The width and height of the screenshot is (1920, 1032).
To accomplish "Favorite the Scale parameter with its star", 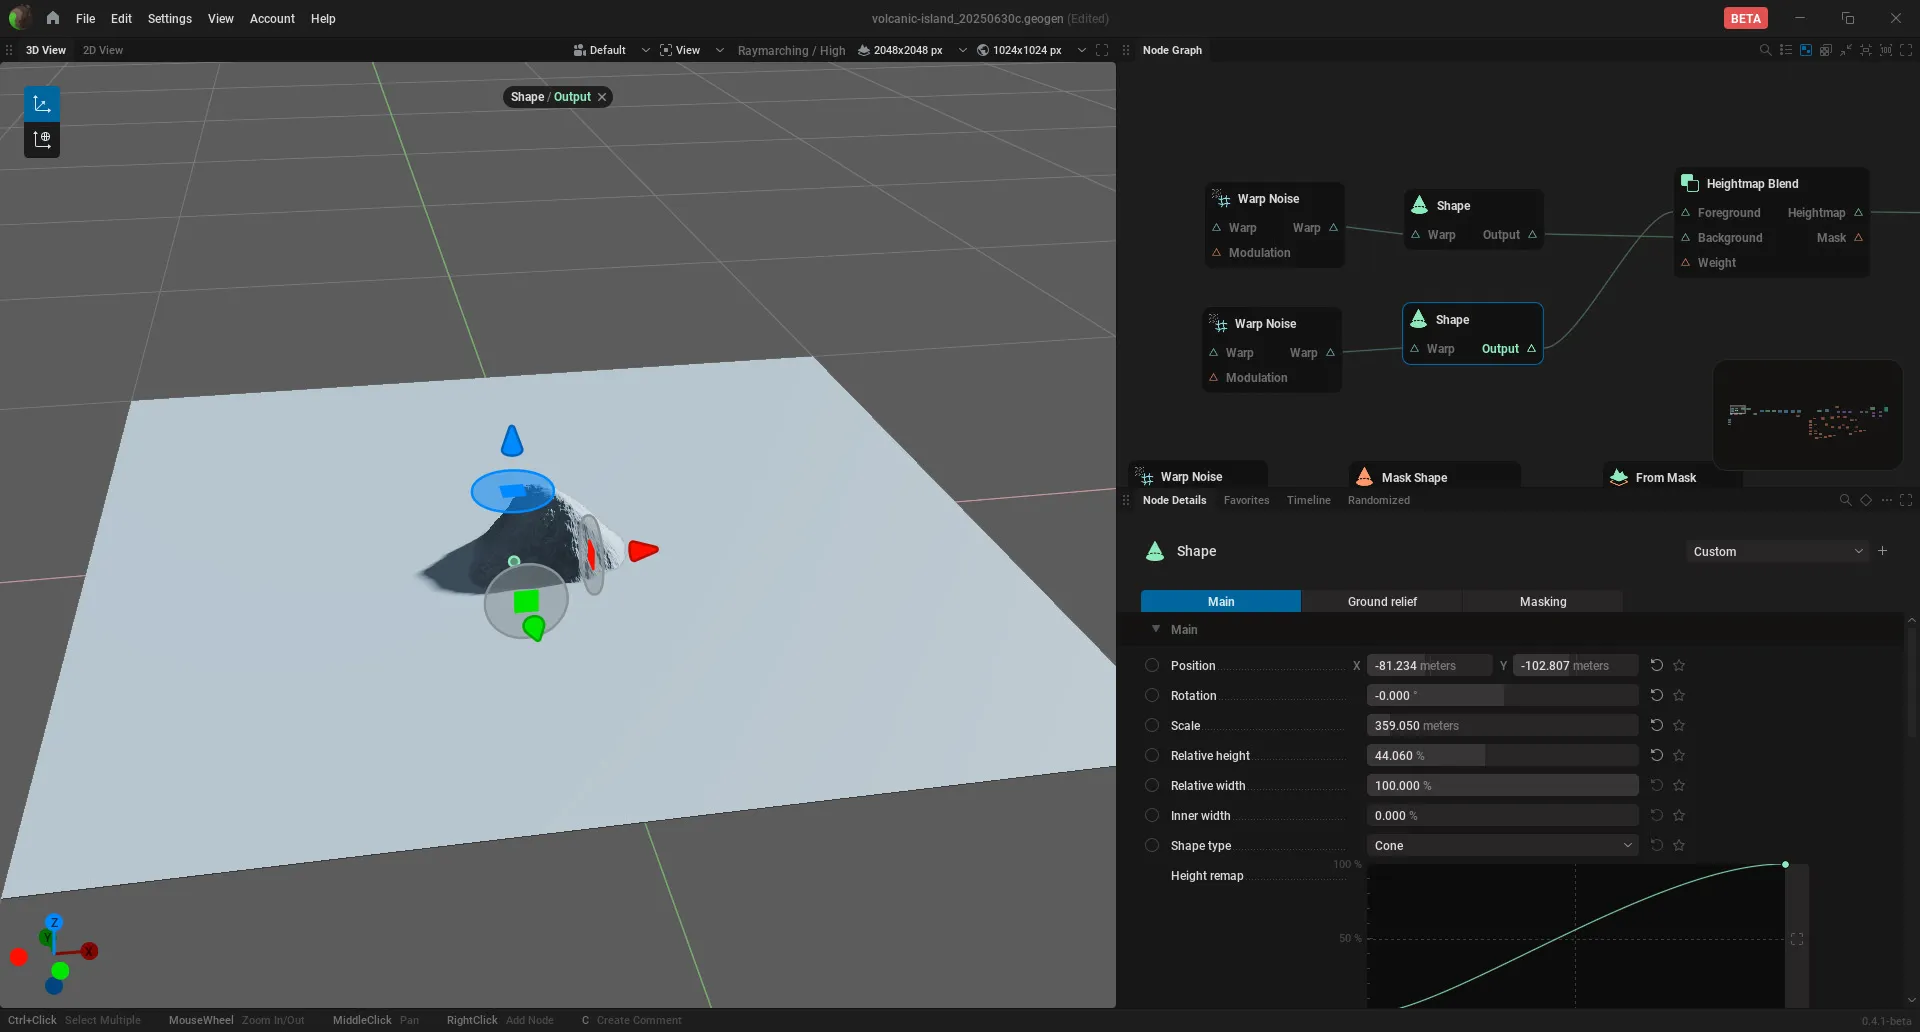I will pos(1679,725).
